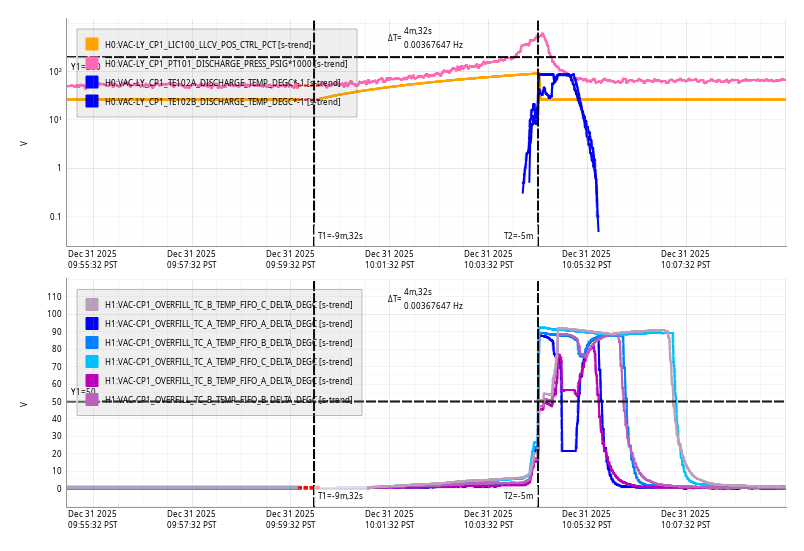Click the orange LIC100_LLCV_POS_CTRL_PCT legend swatch

coord(92,44)
